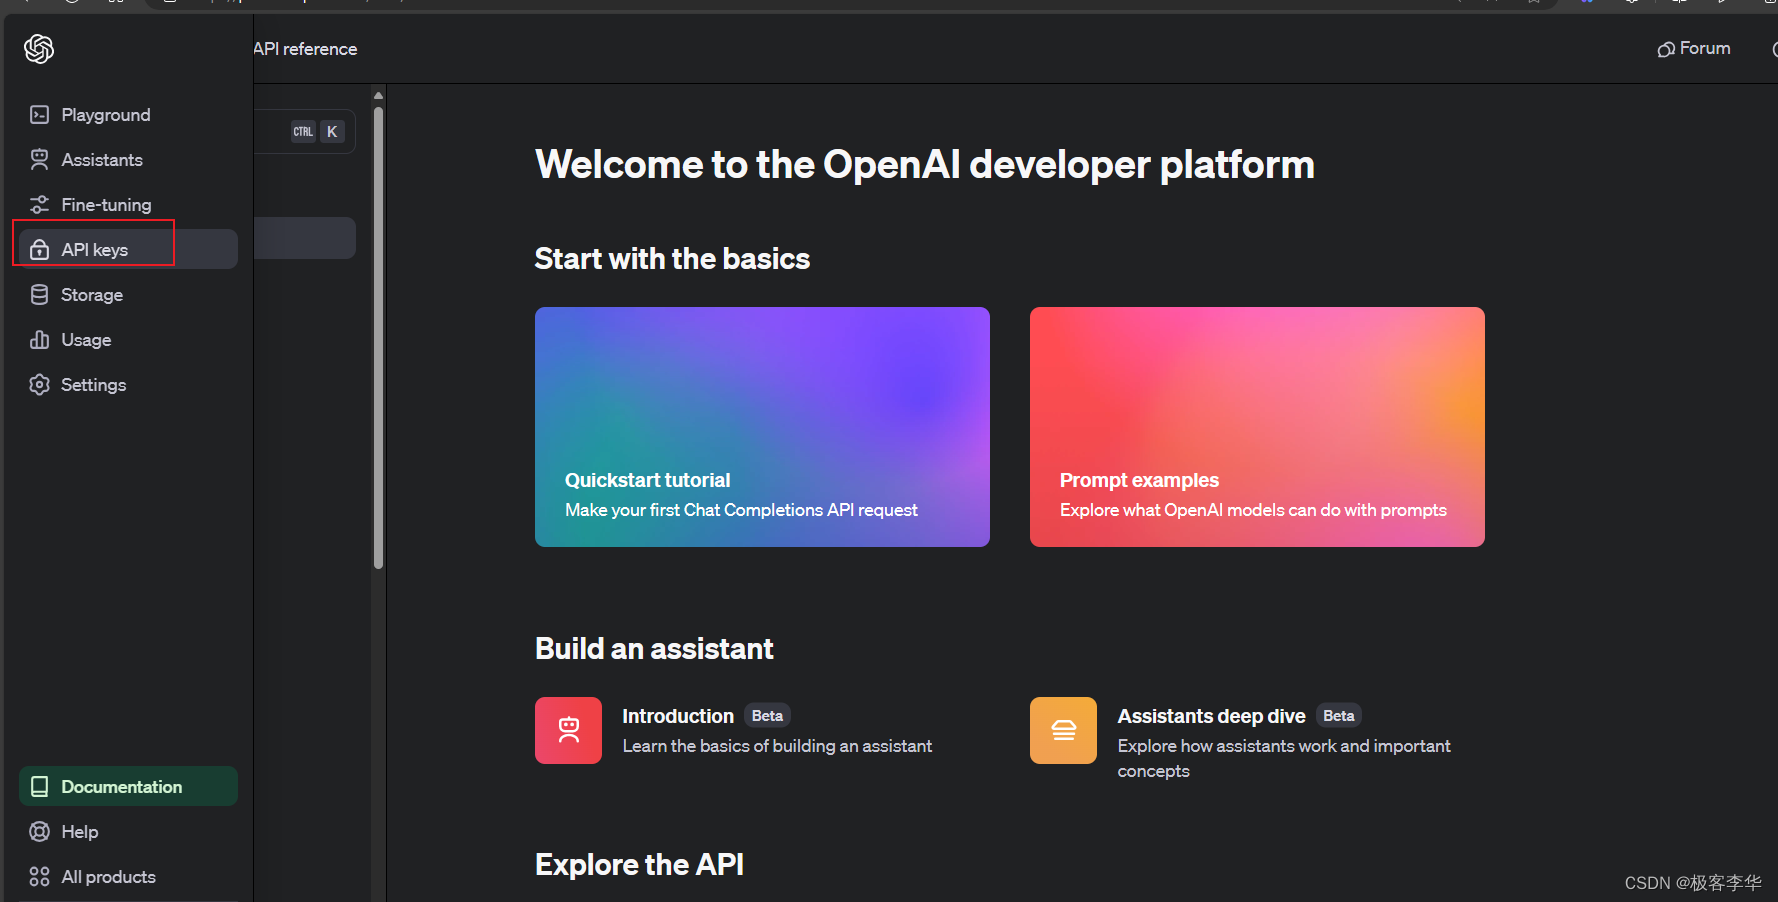Viewport: 1778px width, 902px height.
Task: Open the Documentation section
Action: 128,786
